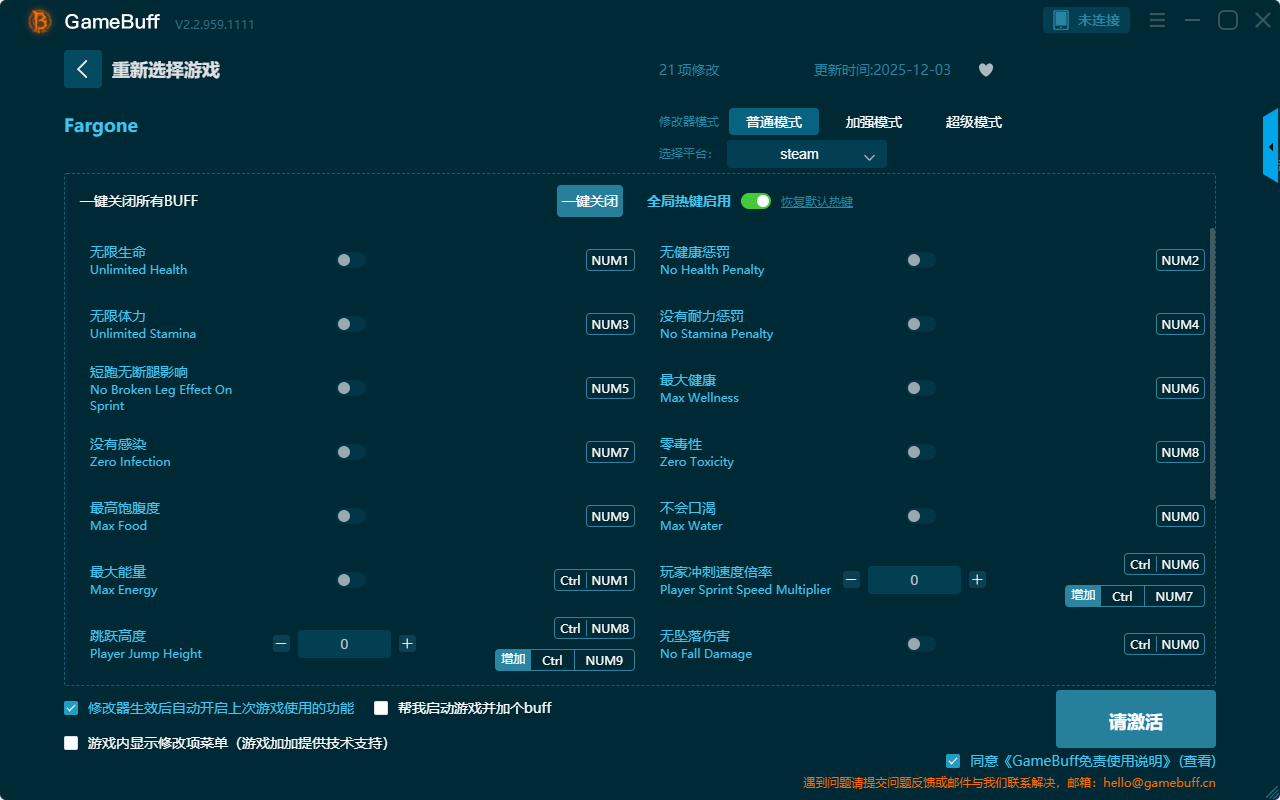This screenshot has width=1280, height=800.
Task: Click the 请激活 activate button
Action: point(1135,719)
